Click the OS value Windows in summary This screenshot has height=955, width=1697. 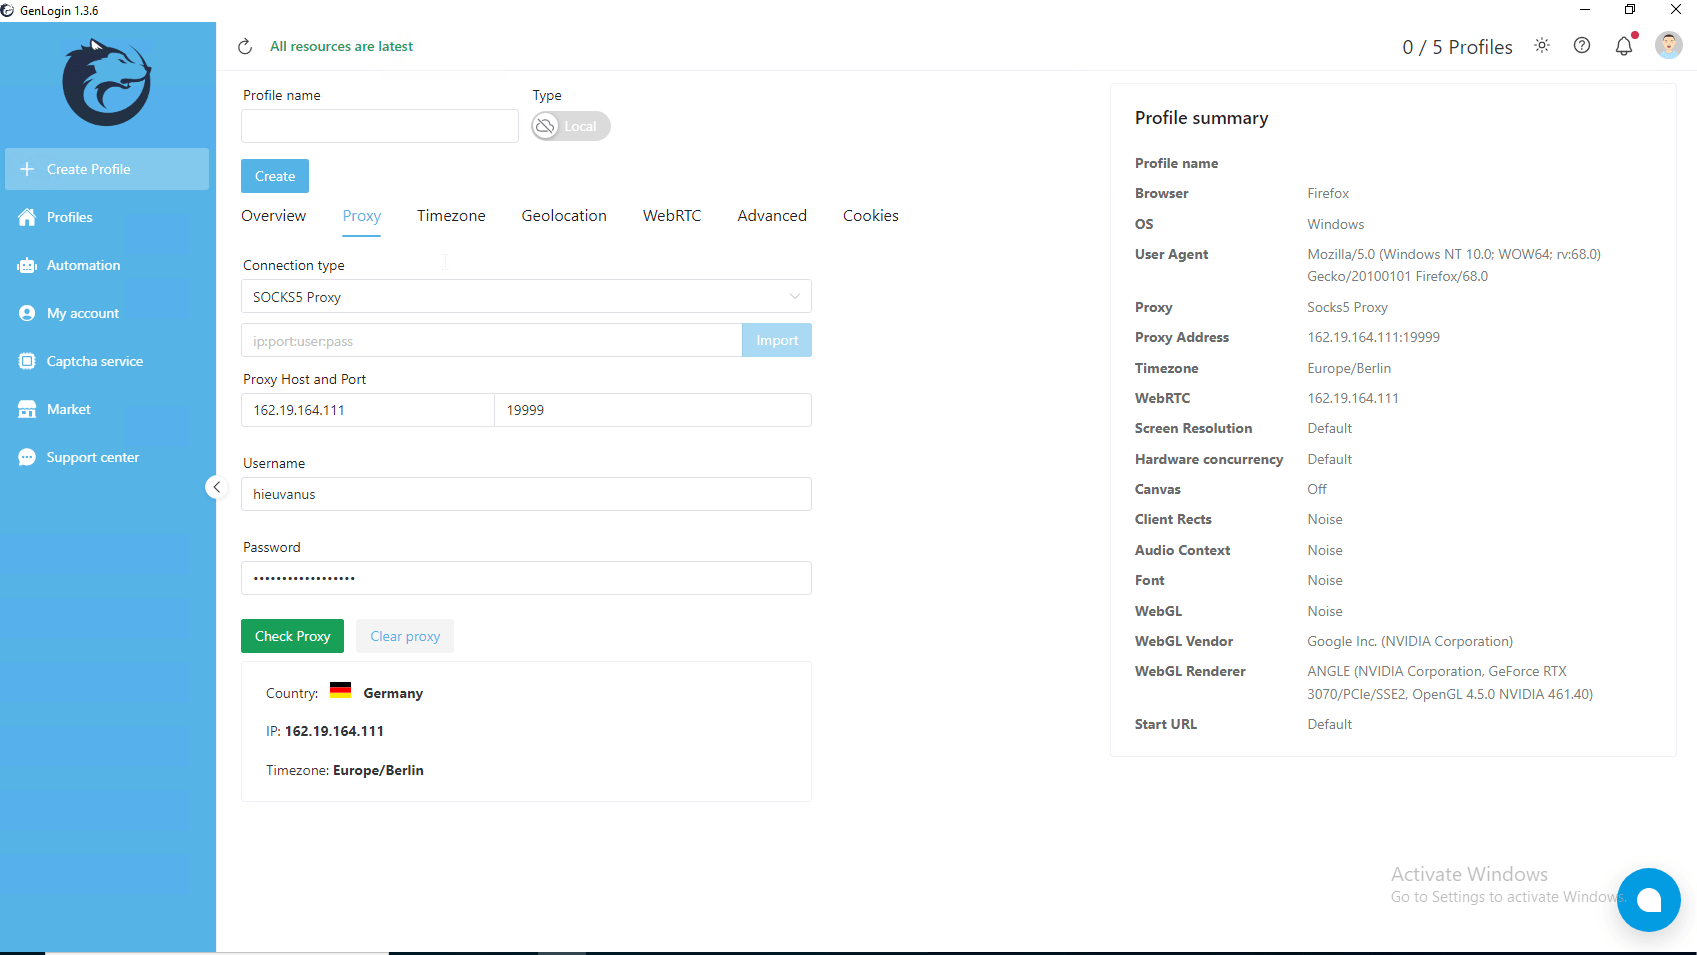click(1336, 224)
